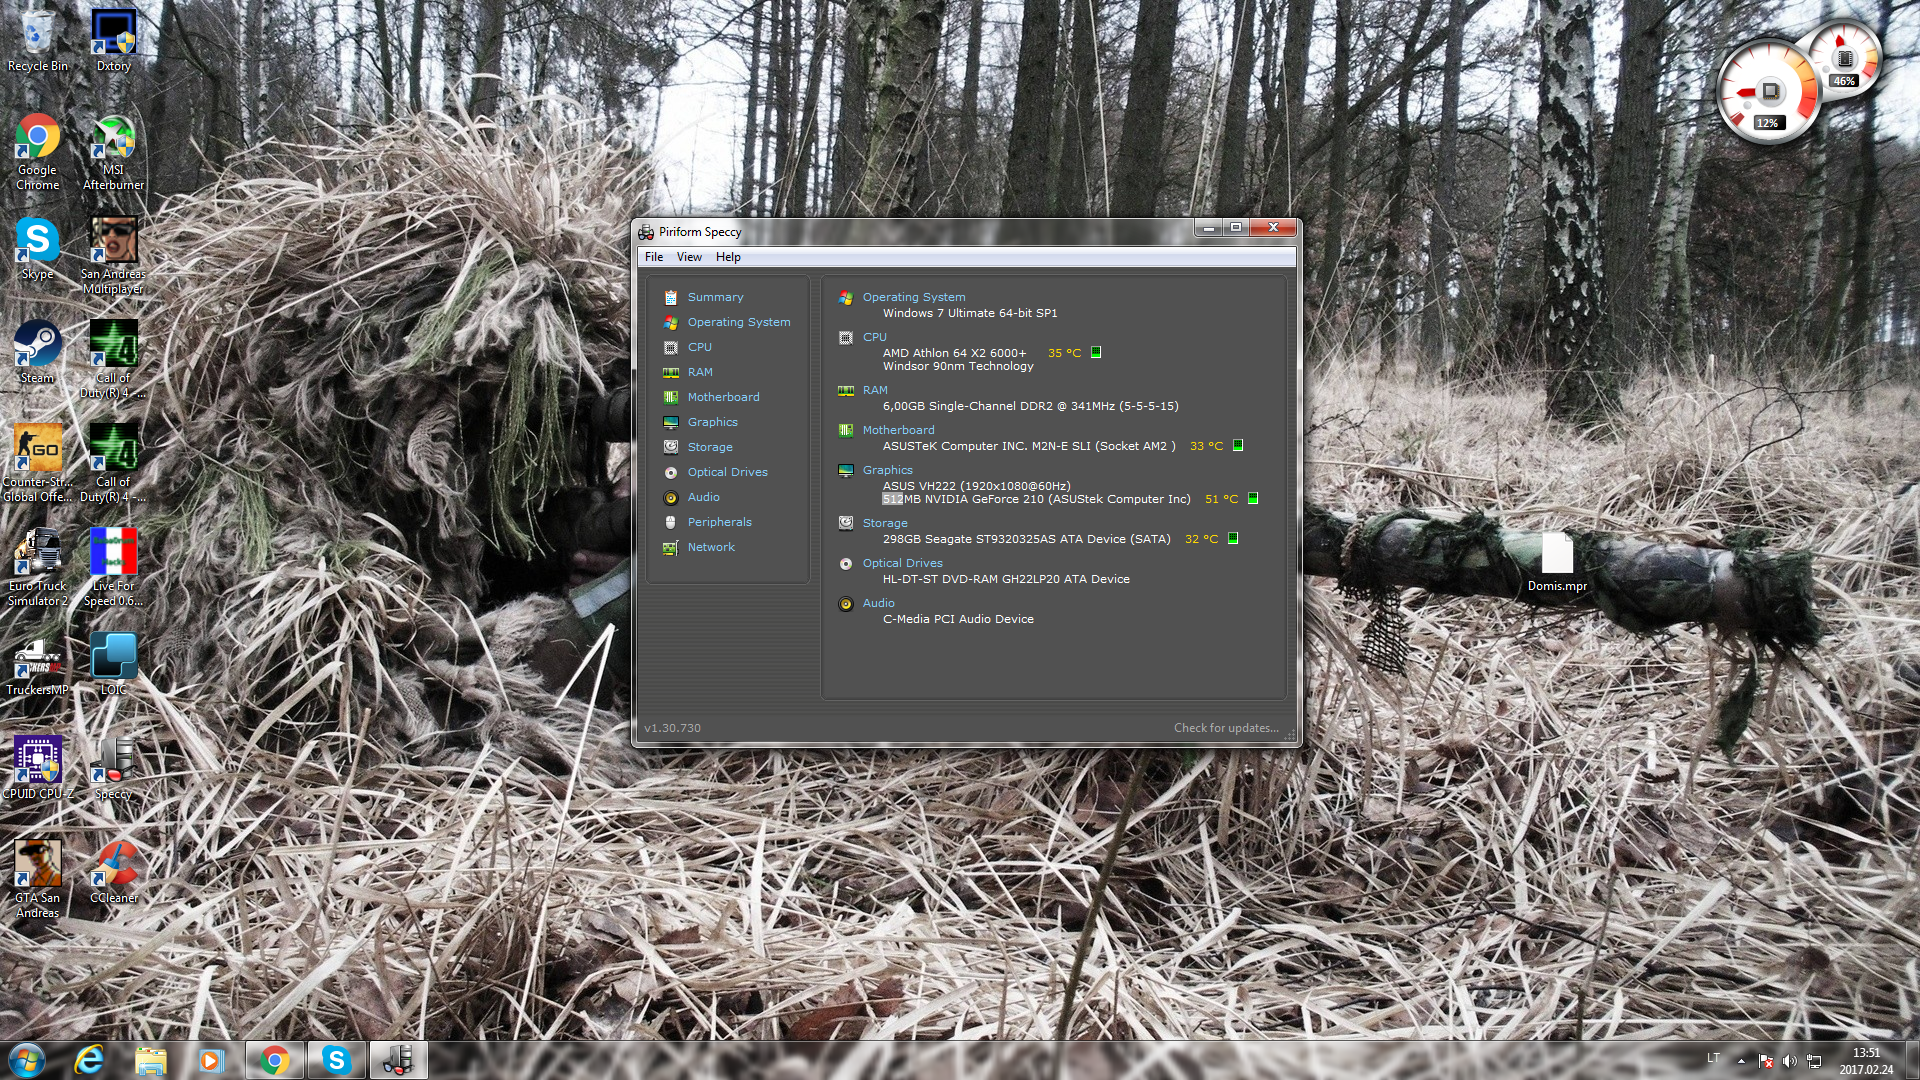Click the CPU heading in summary pane
This screenshot has height=1080, width=1920.
[875, 337]
